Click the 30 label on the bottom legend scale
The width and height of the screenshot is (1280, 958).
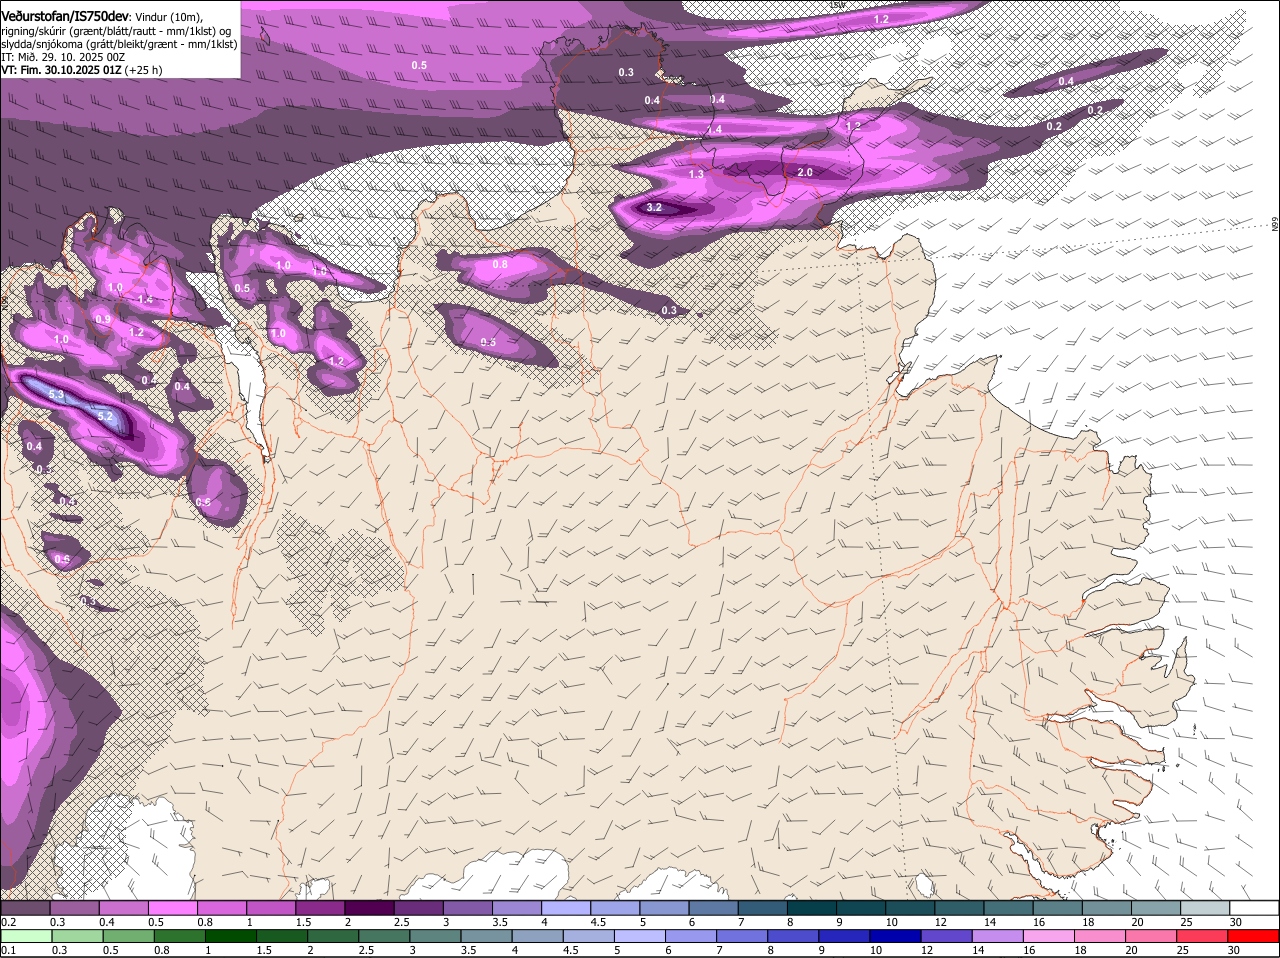[x=1233, y=950]
